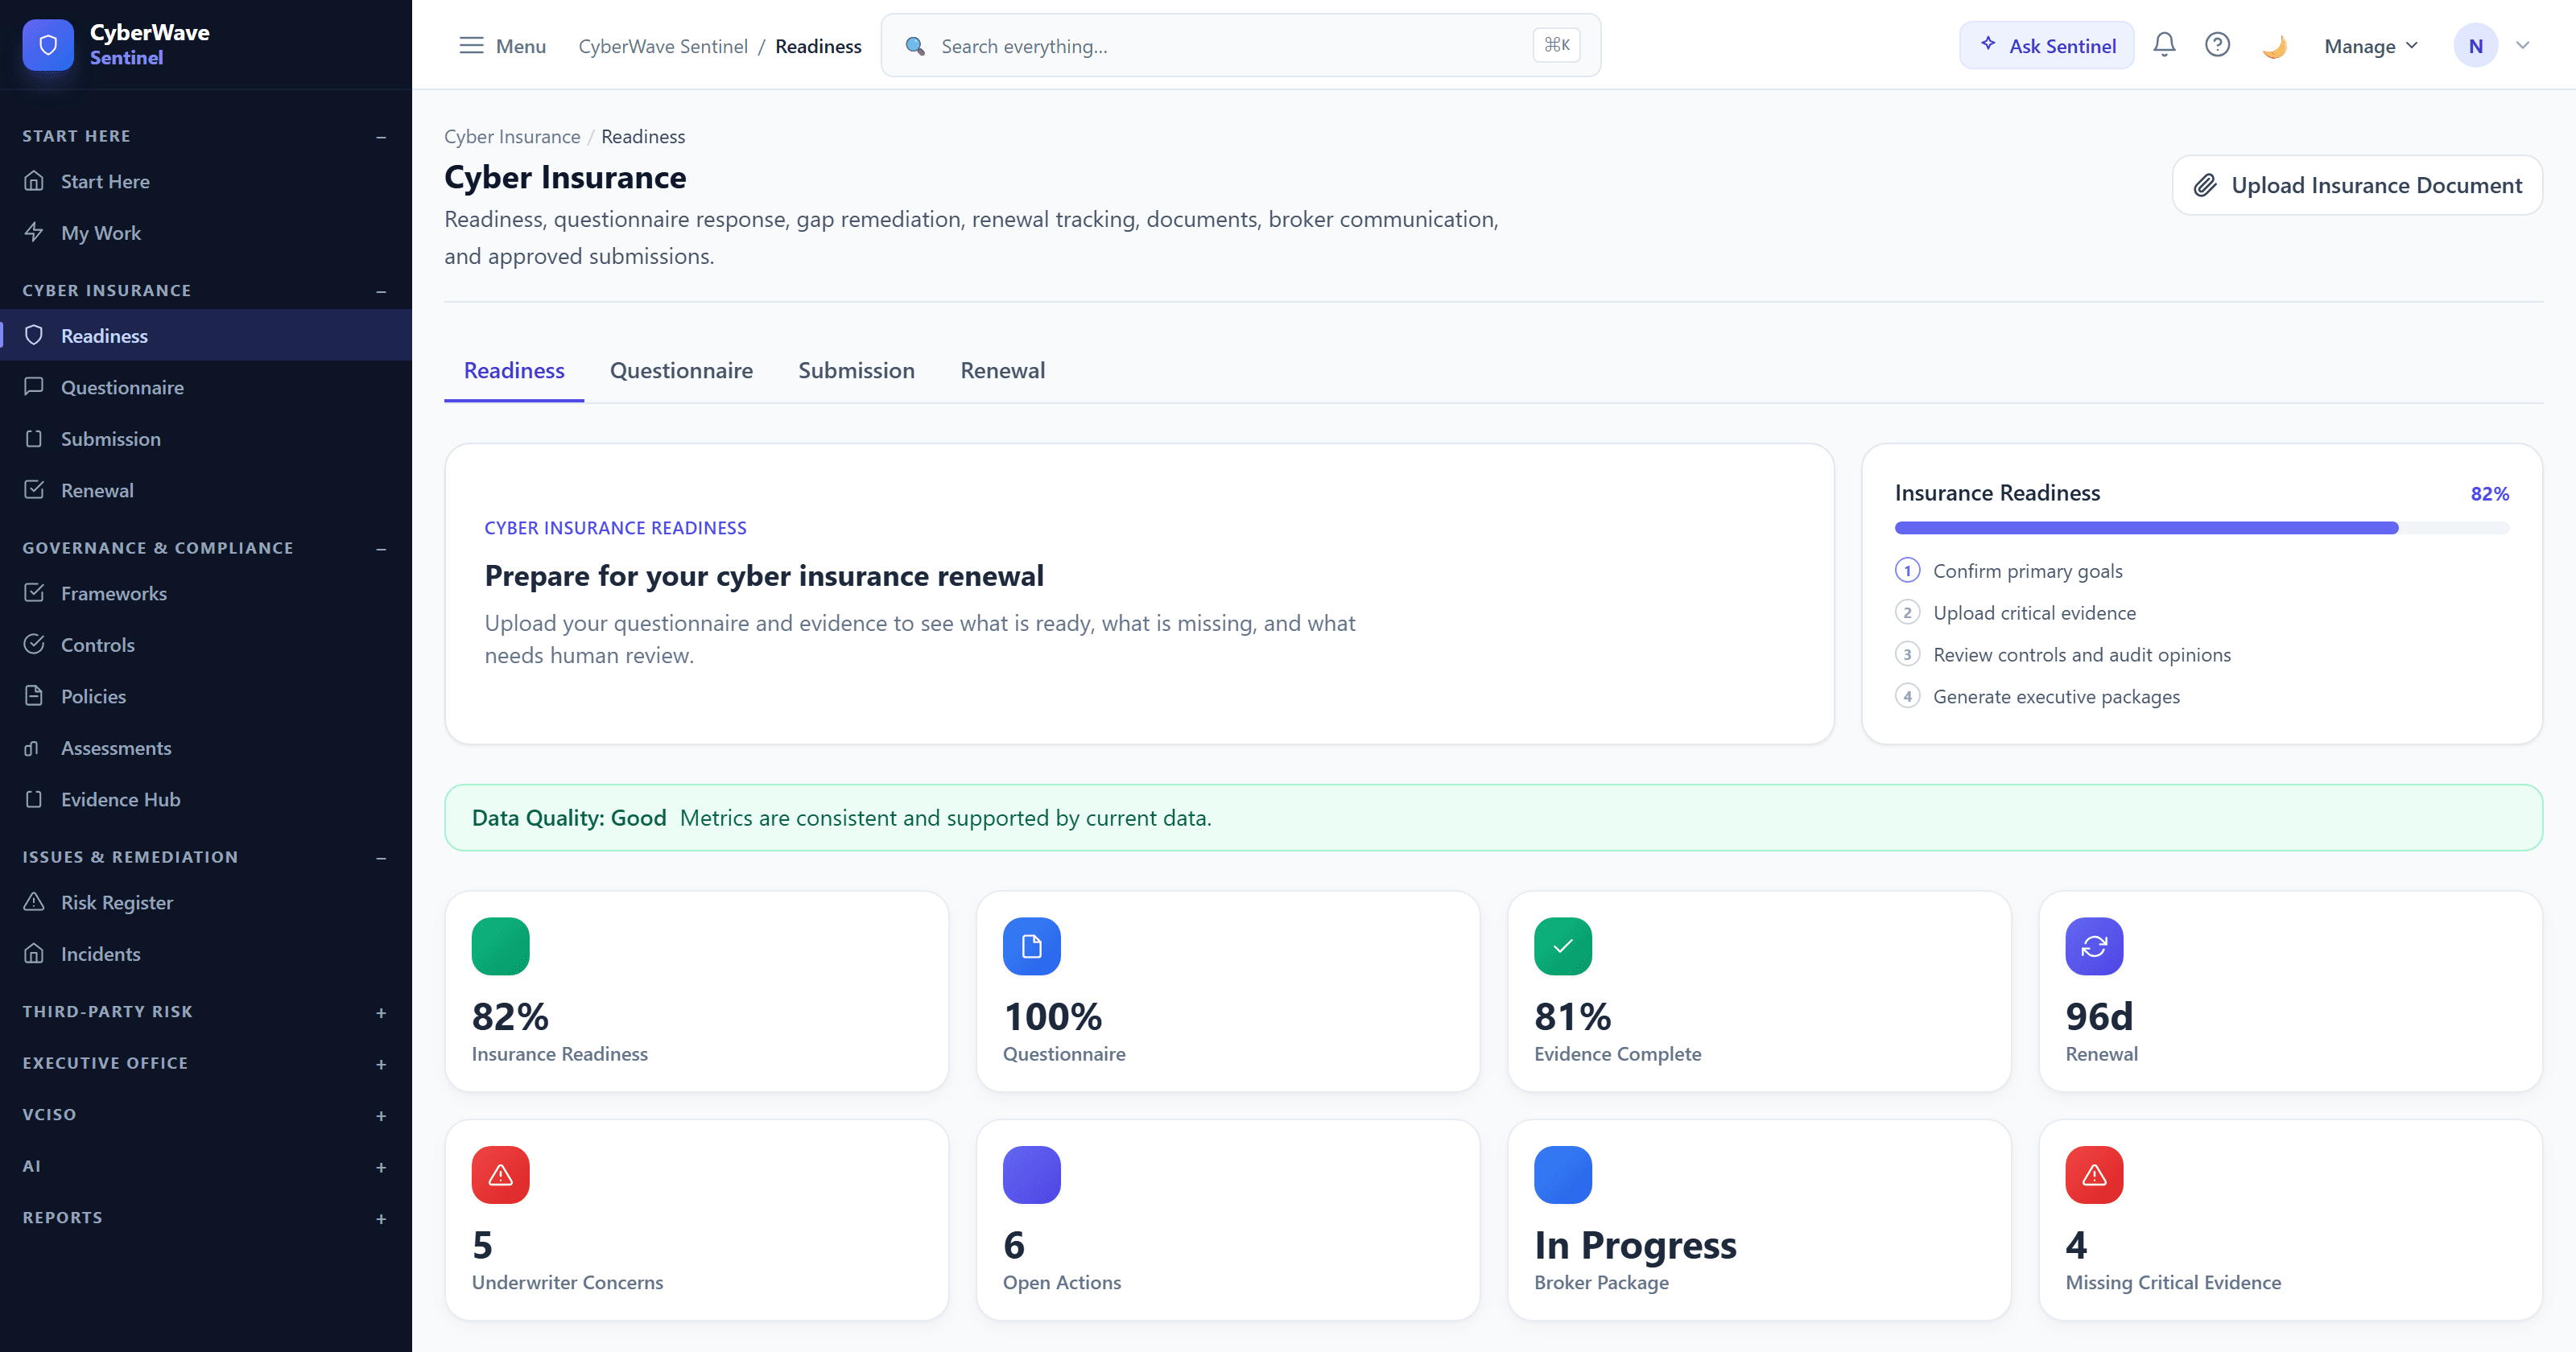Screen dimensions: 2576x1352
Task: Click the Ask Sentinel button
Action: [2046, 46]
